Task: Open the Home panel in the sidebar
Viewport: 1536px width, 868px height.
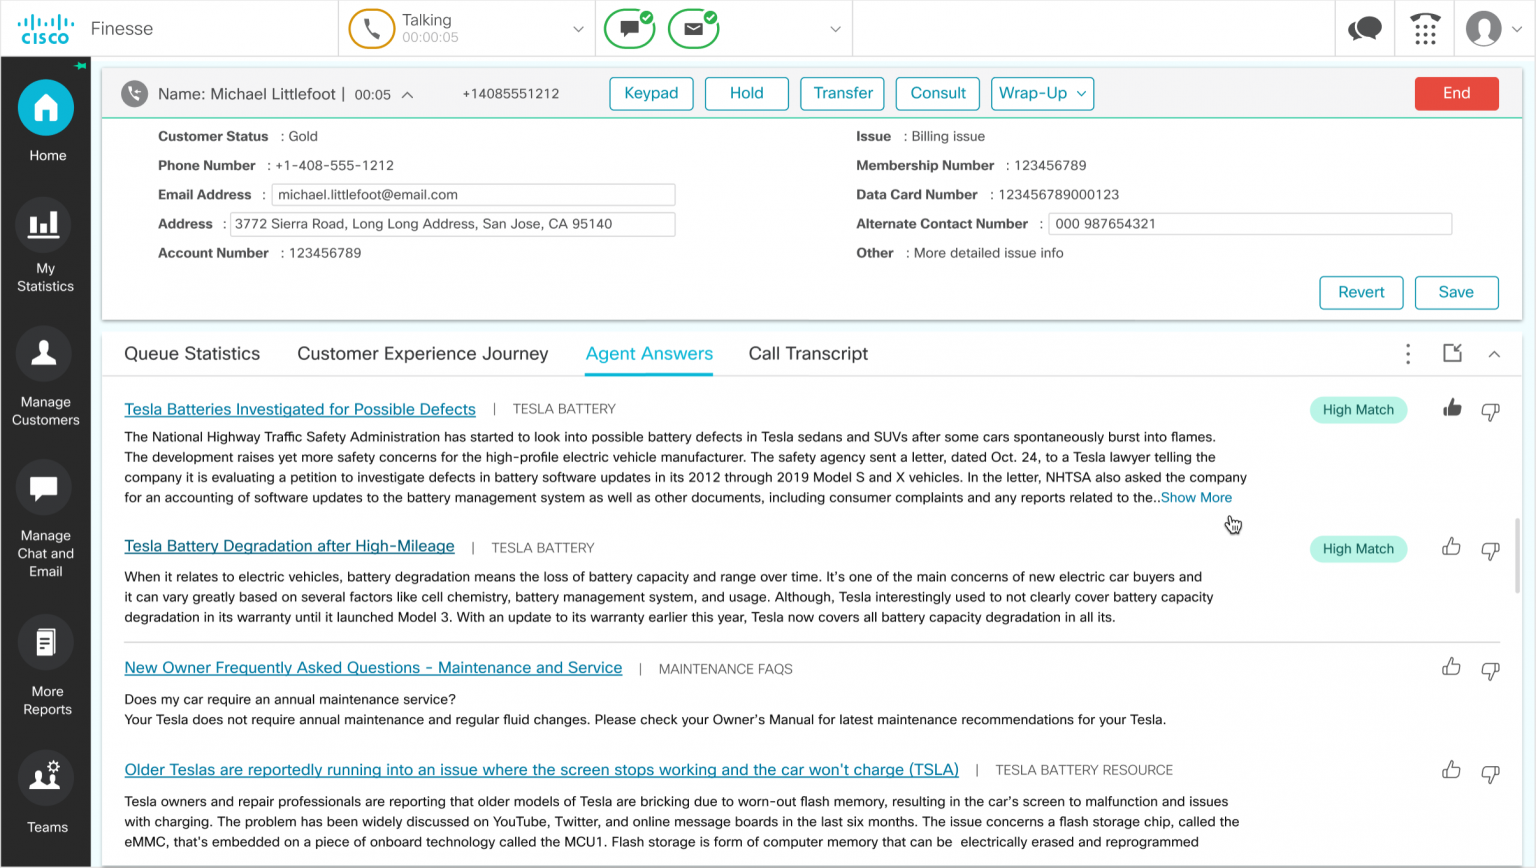Action: pos(45,107)
